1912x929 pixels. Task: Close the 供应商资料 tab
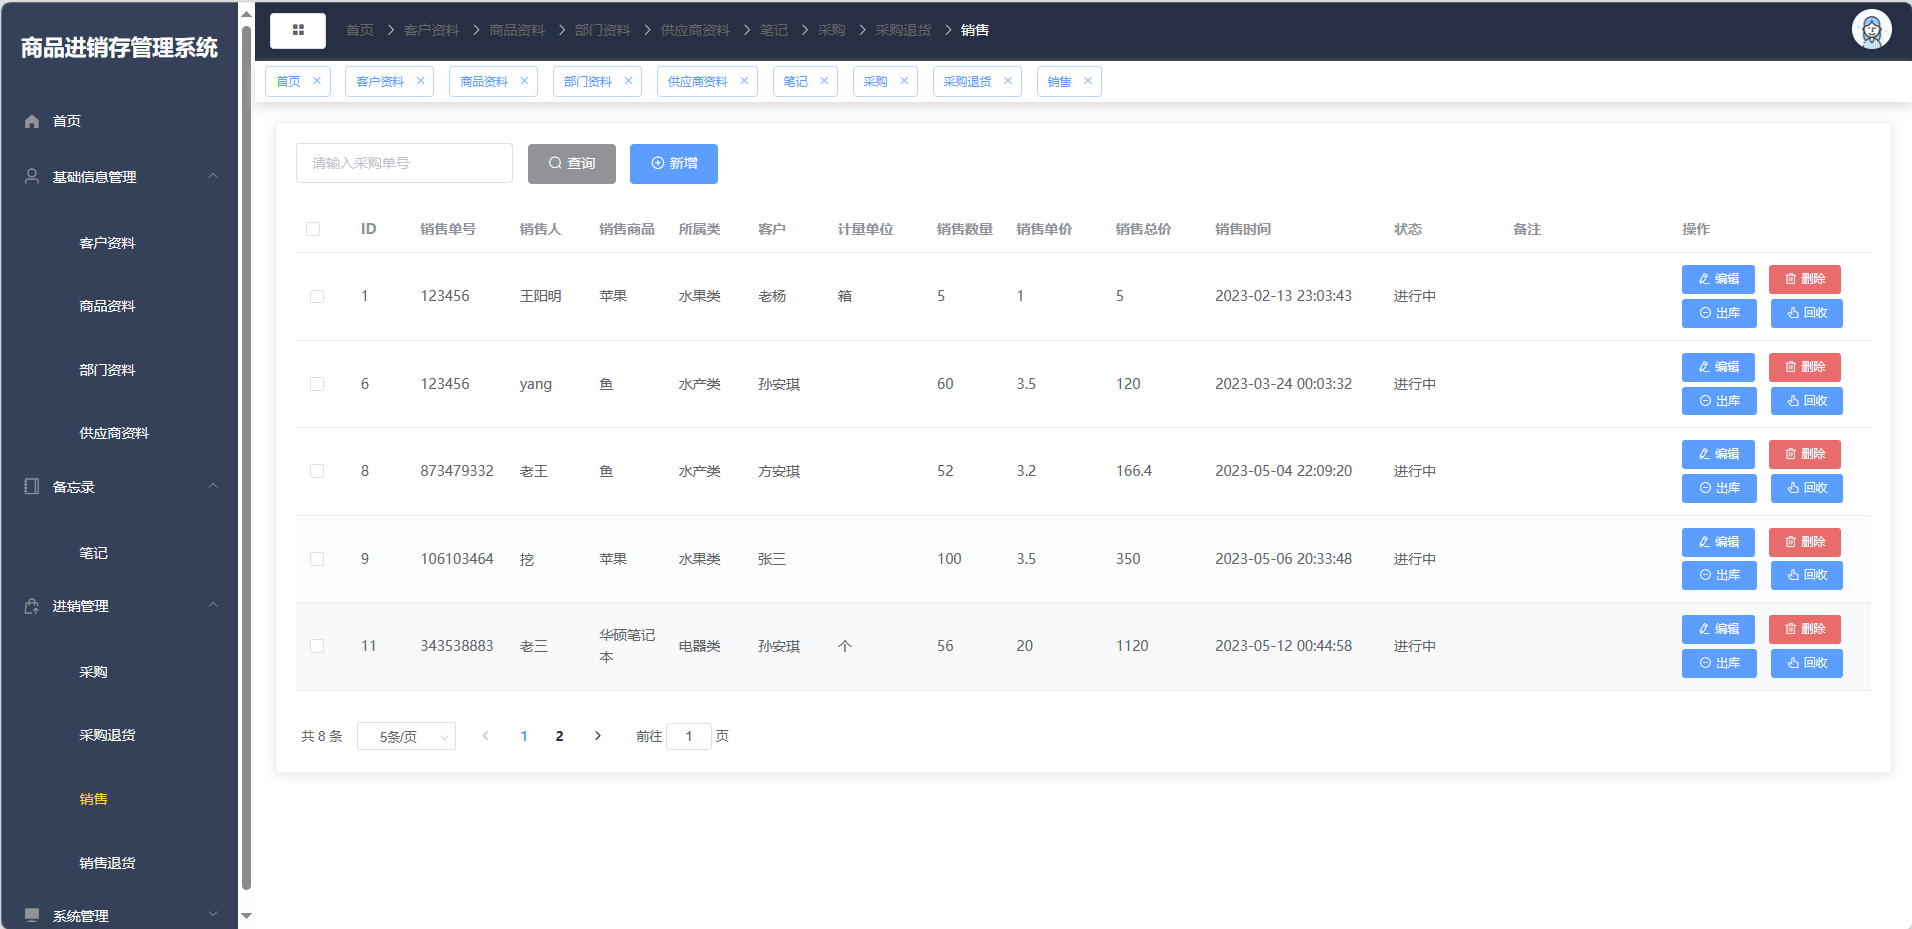click(x=744, y=81)
